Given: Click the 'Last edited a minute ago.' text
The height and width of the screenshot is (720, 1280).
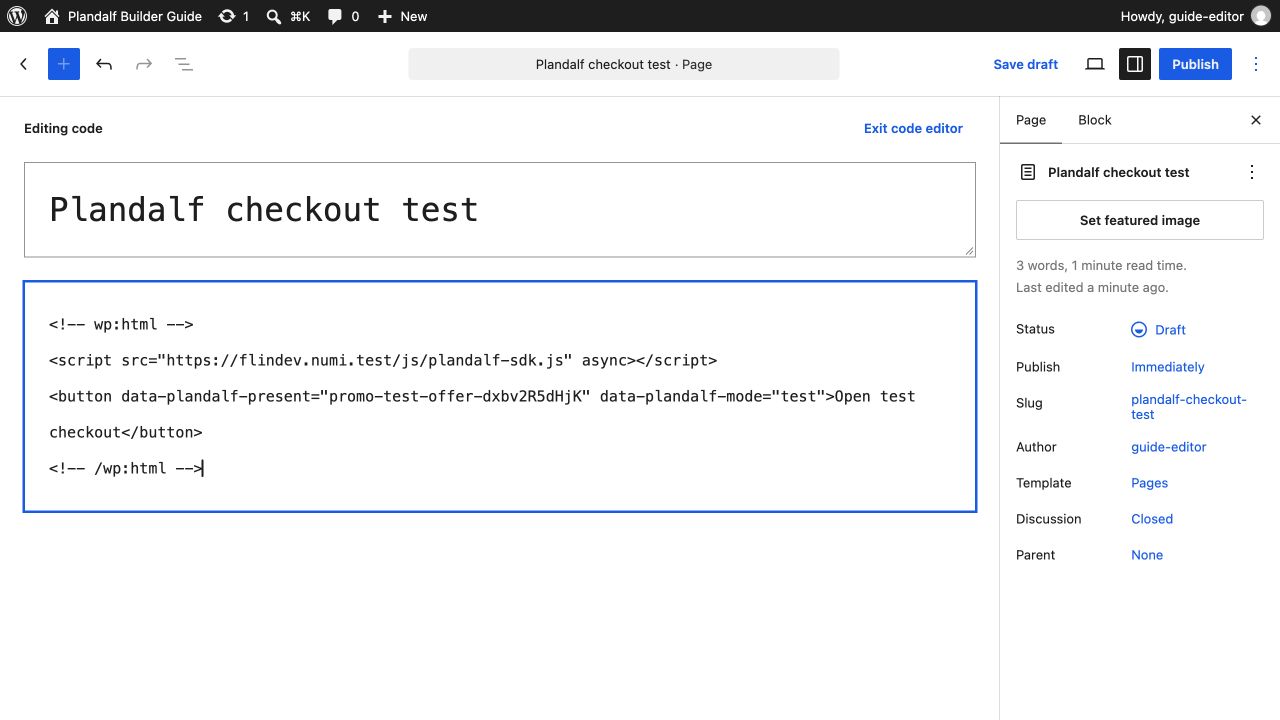Looking at the screenshot, I should pos(1092,287).
